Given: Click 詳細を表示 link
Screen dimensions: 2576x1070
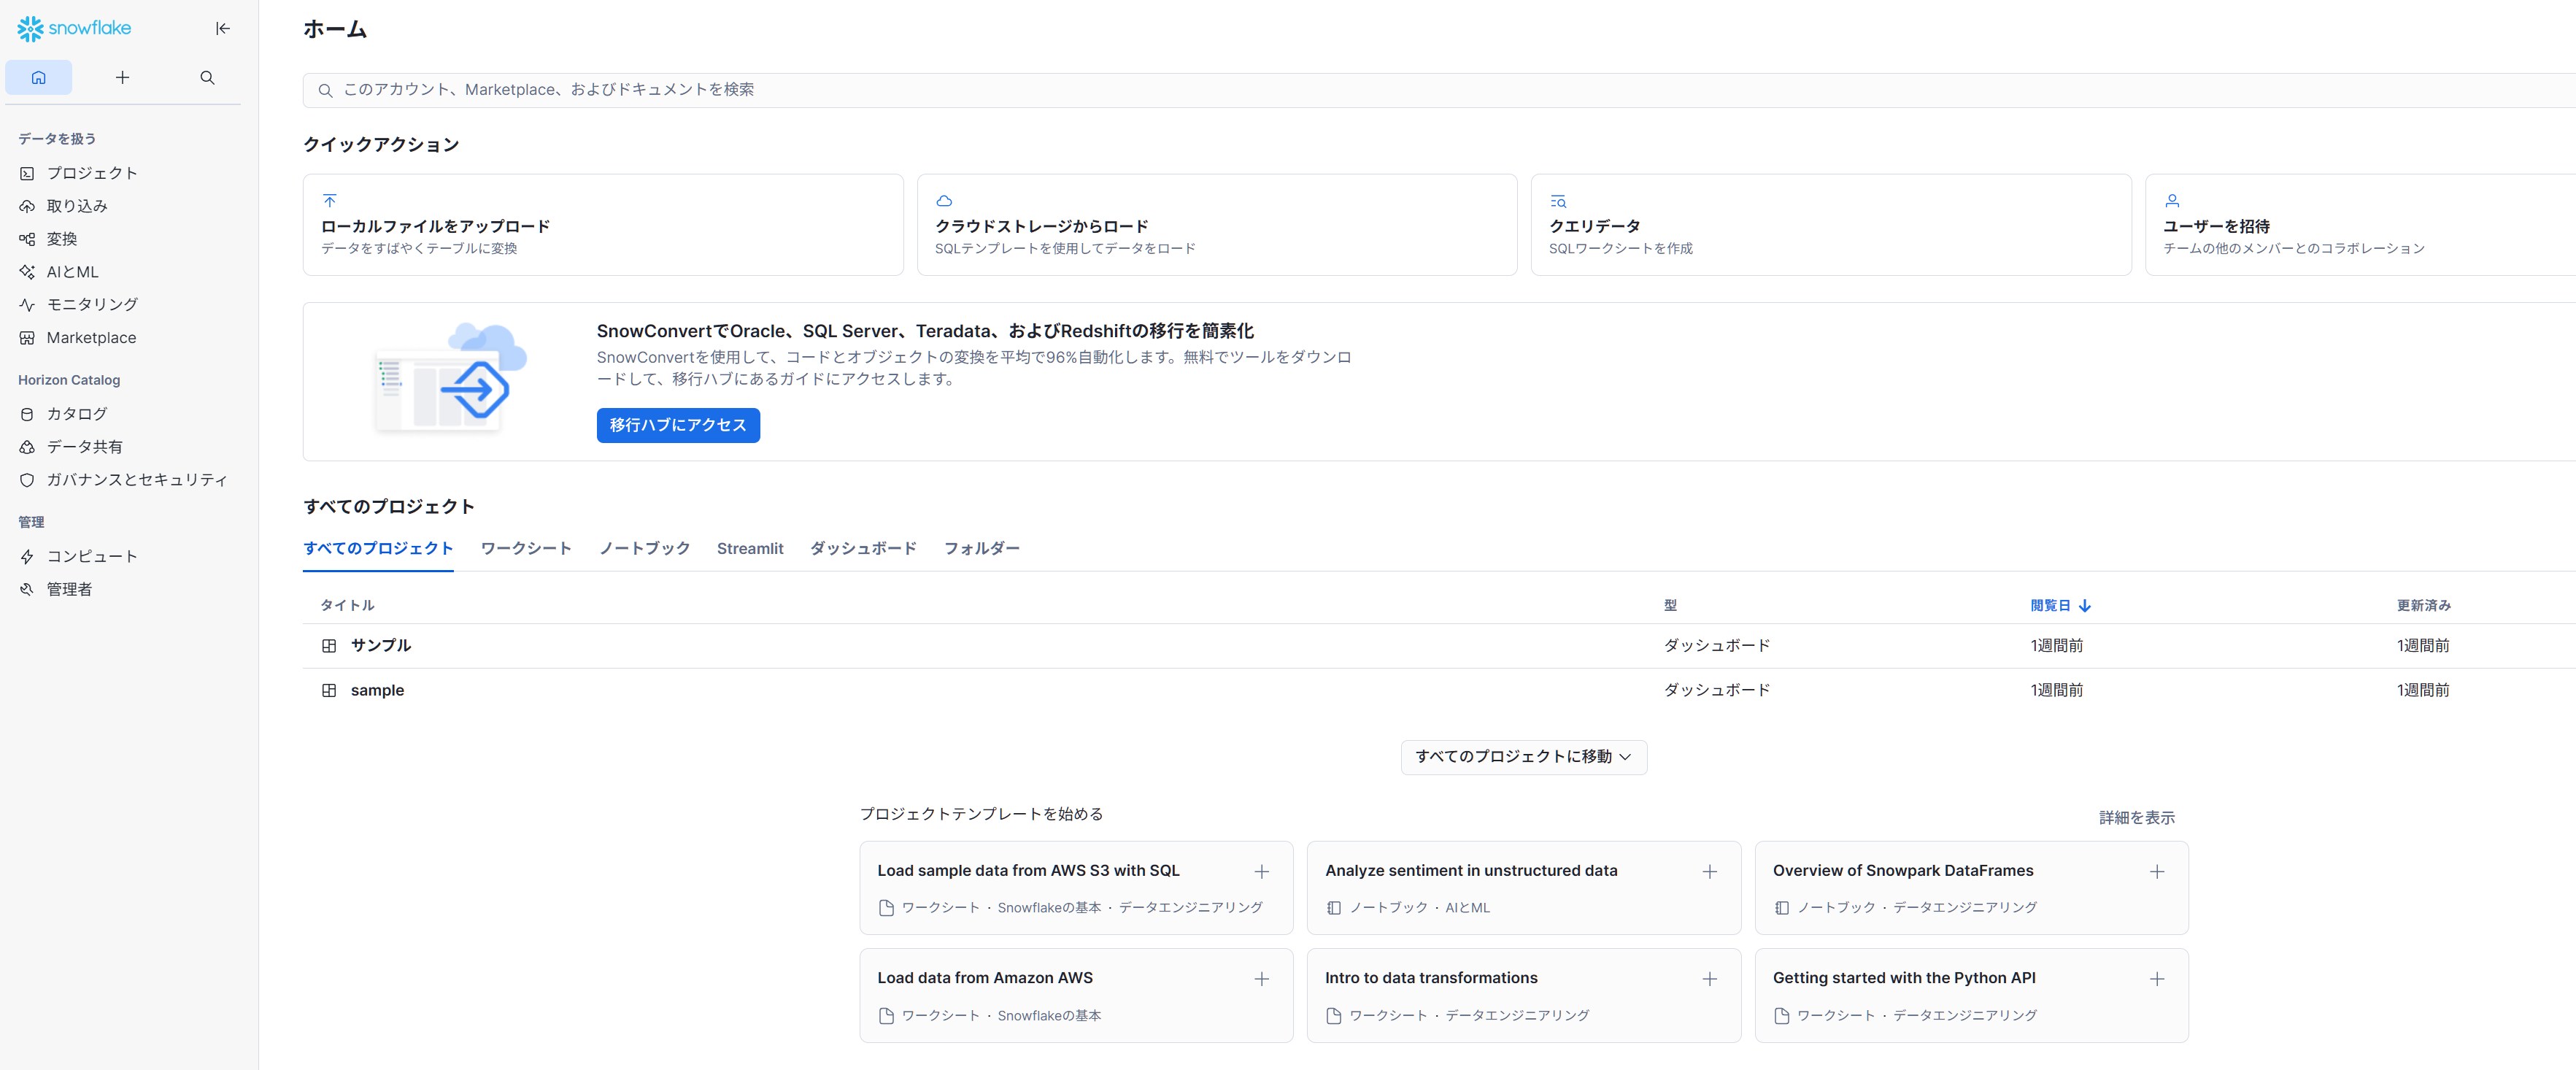Looking at the screenshot, I should [x=2136, y=818].
